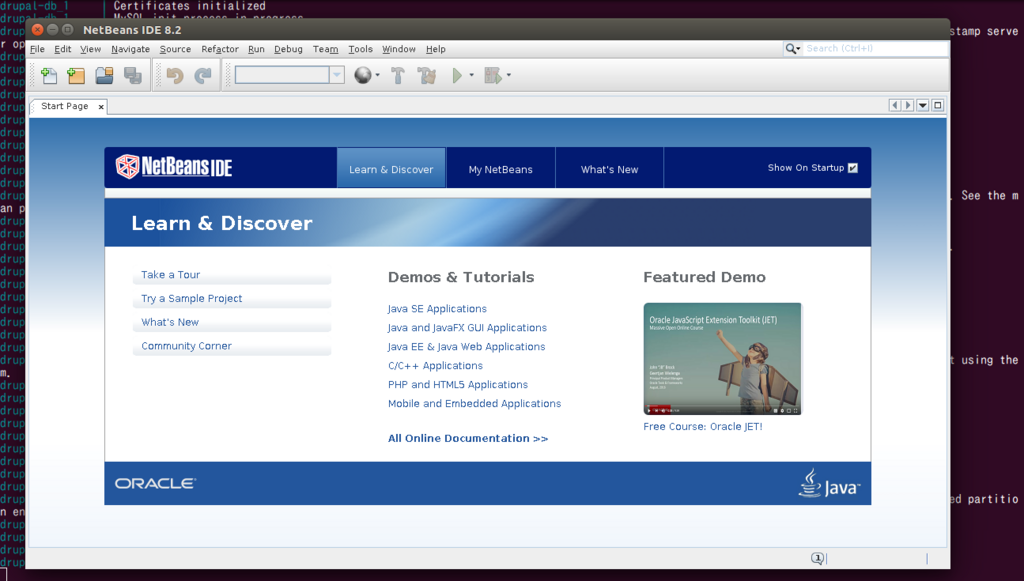Click the New File toolbar icon
1024x581 pixels.
click(x=49, y=76)
